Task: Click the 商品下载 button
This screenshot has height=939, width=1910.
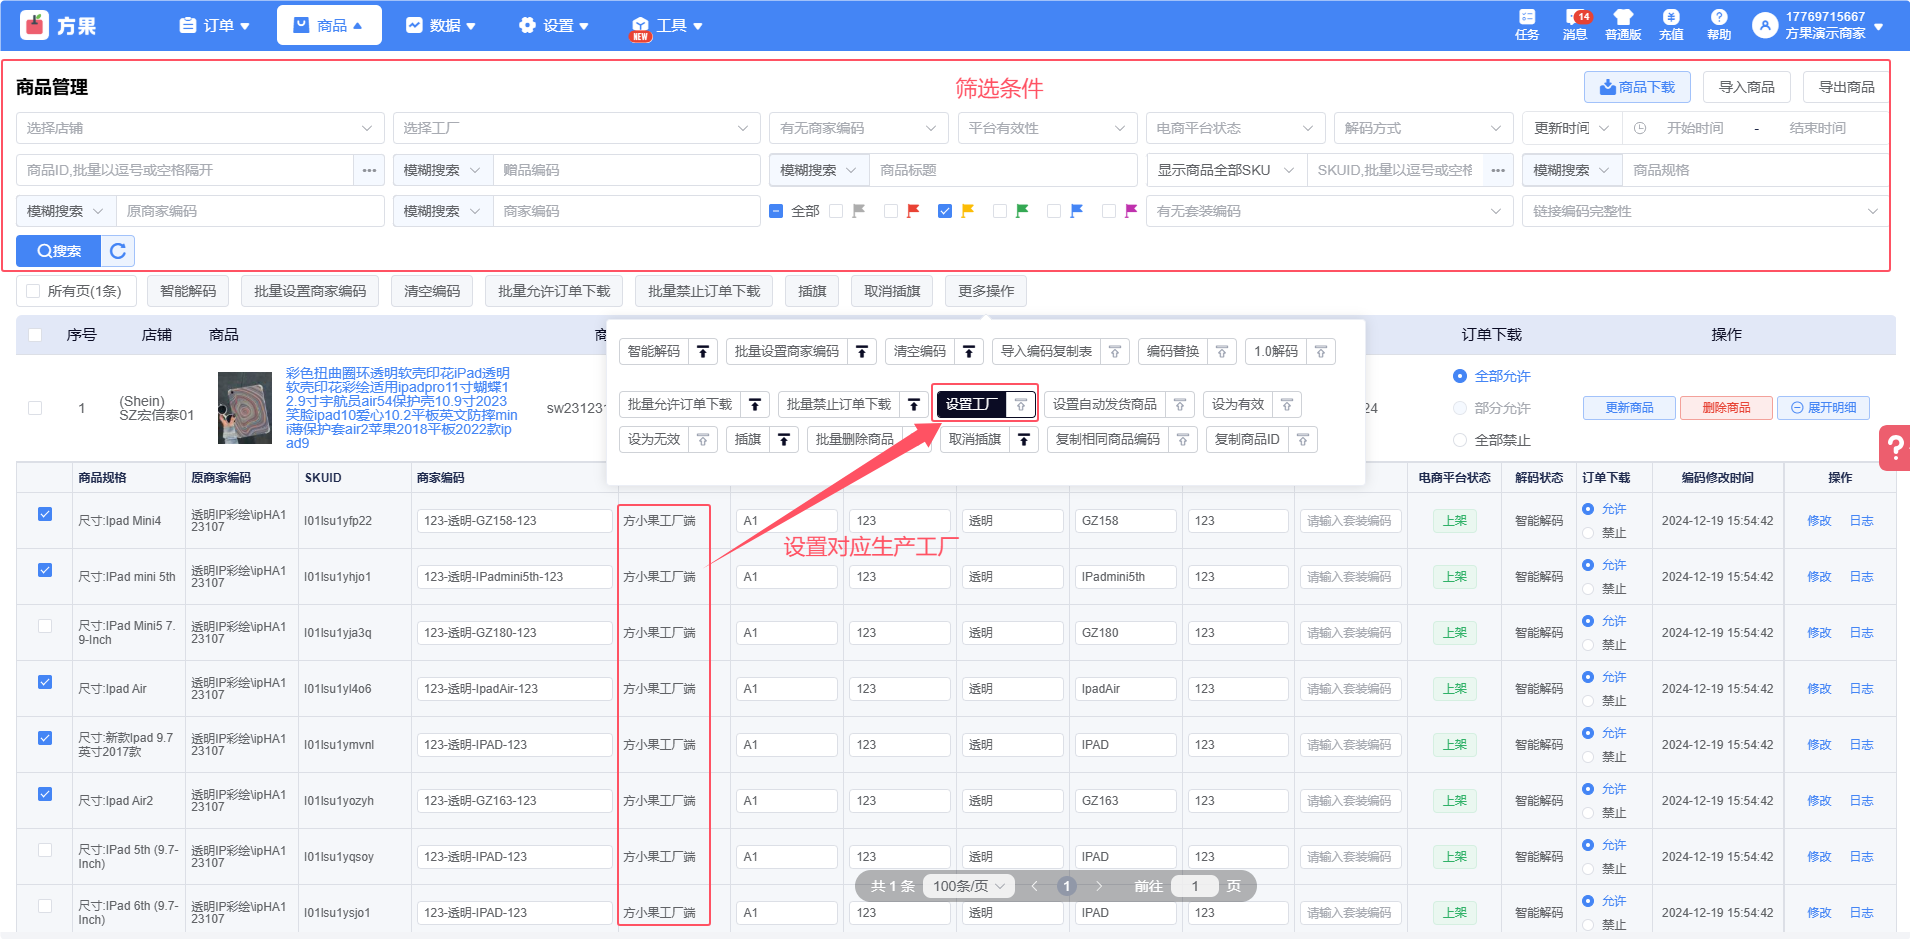Action: tap(1637, 87)
